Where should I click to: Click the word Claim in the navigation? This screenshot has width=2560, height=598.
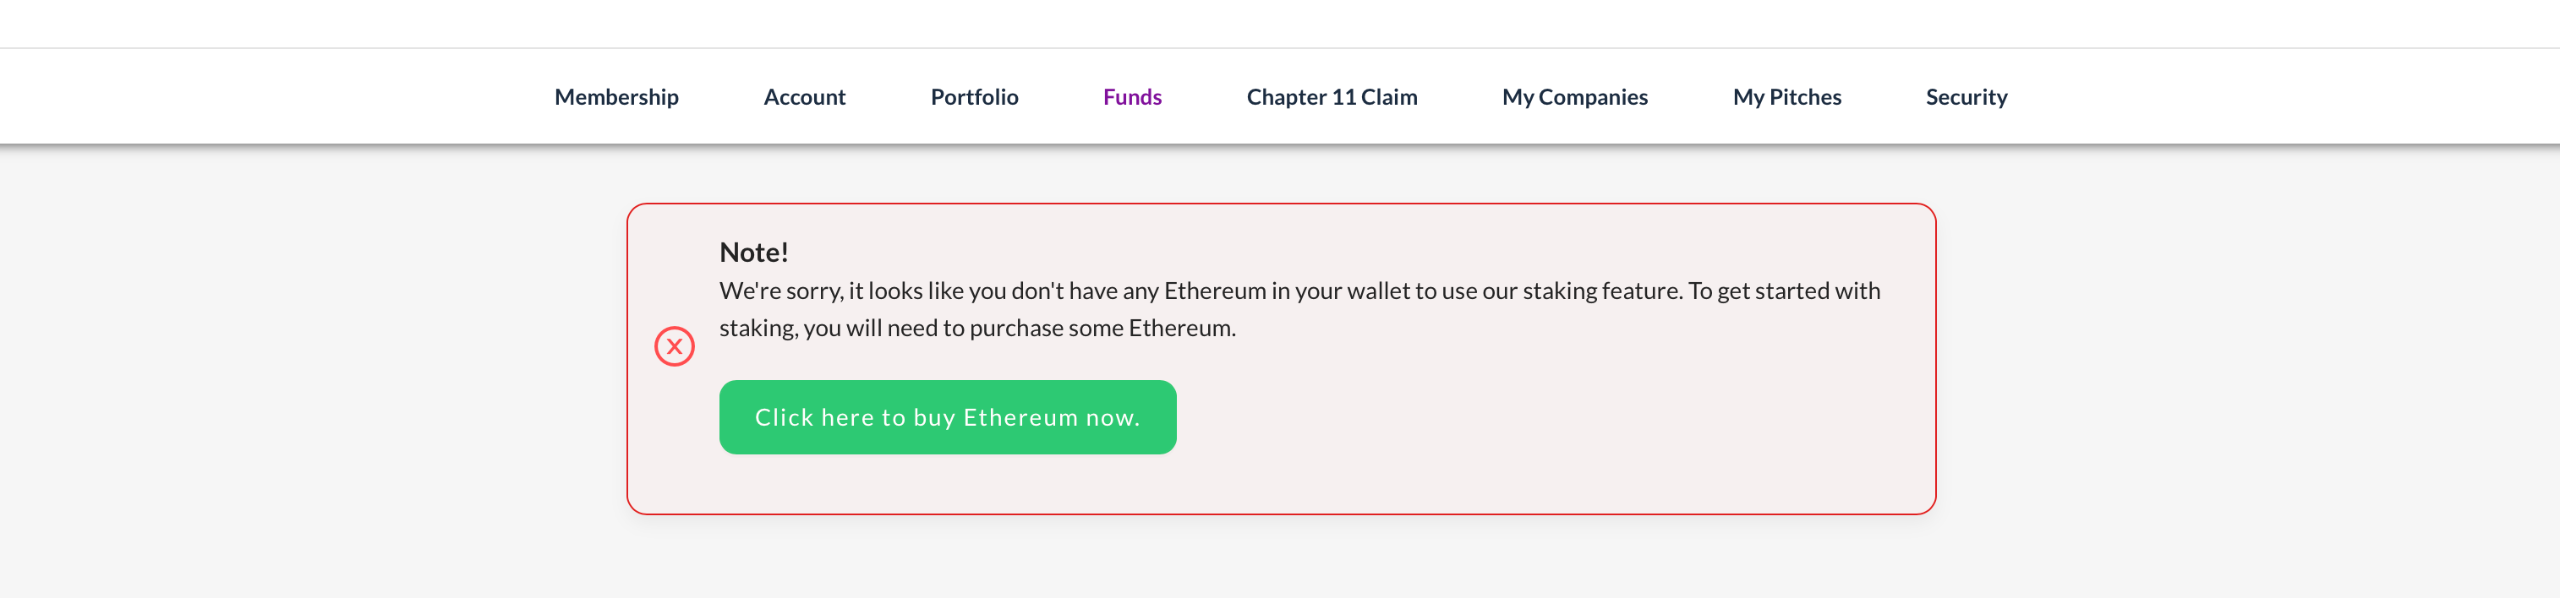(x=1388, y=97)
